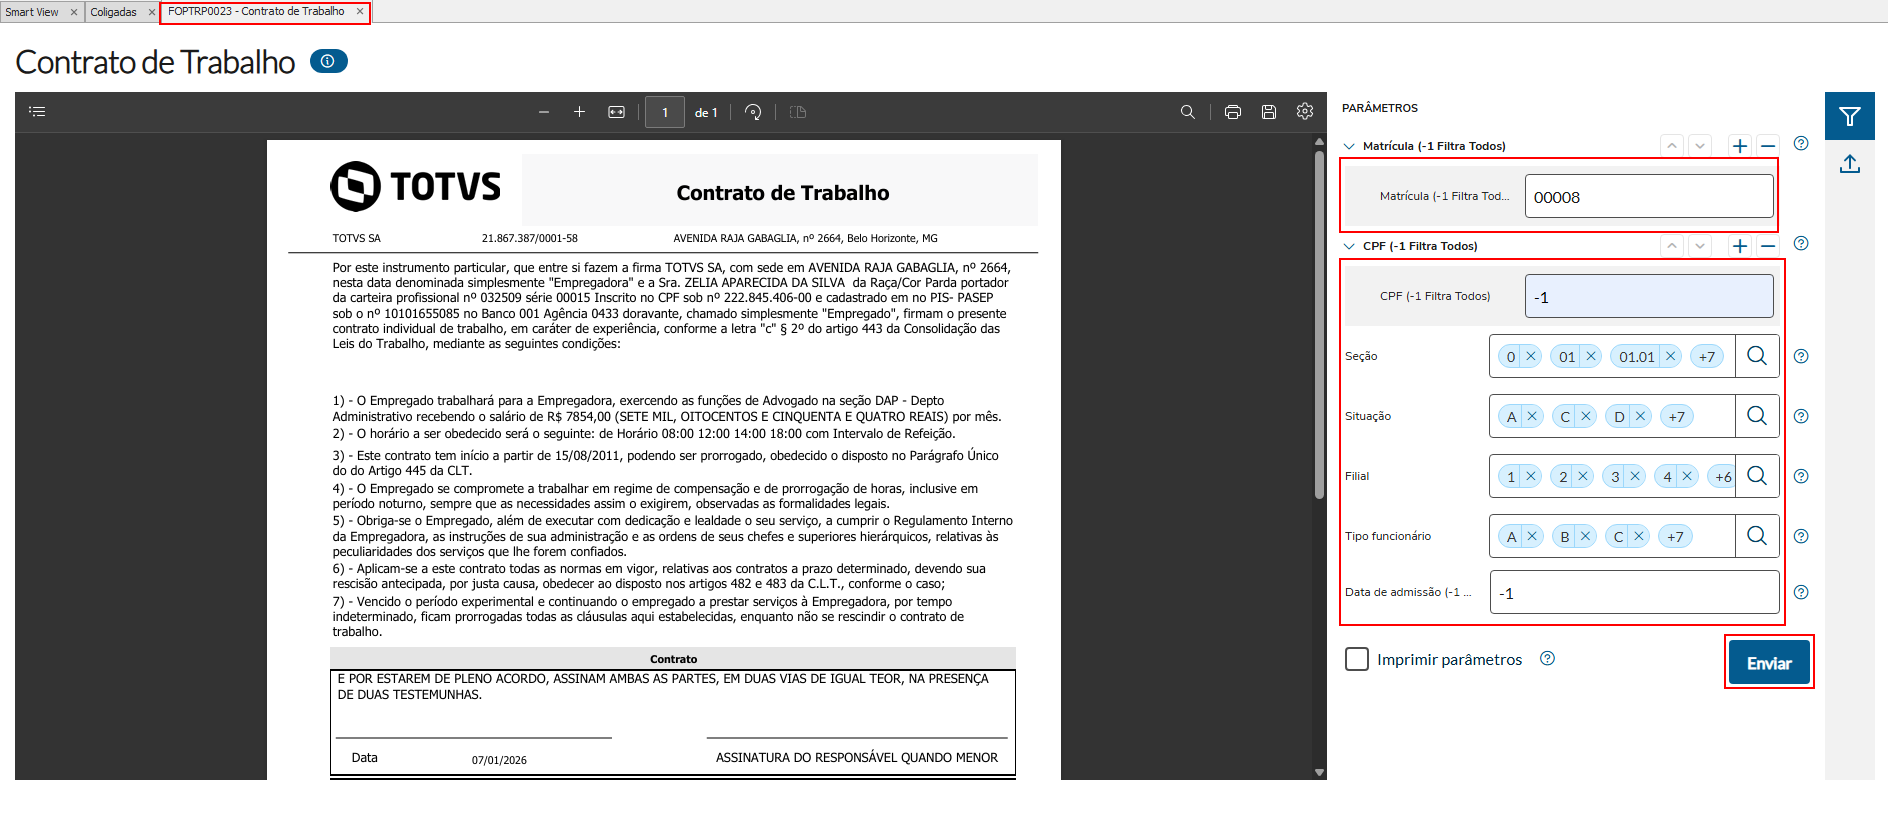Open help for the CPF parameter
Image resolution: width=1888 pixels, height=838 pixels.
1801,243
